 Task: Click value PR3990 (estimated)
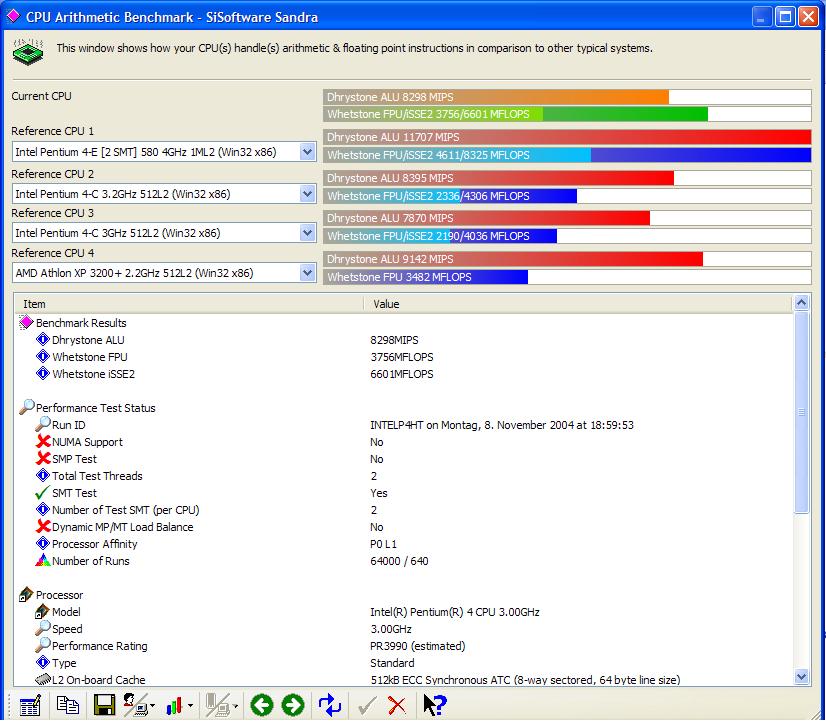pos(418,646)
